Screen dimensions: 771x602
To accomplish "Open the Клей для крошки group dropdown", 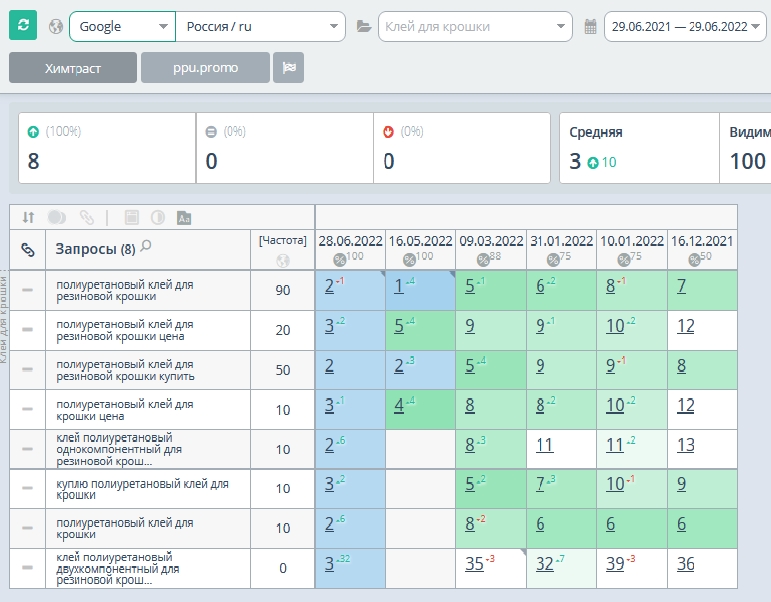I will [475, 27].
